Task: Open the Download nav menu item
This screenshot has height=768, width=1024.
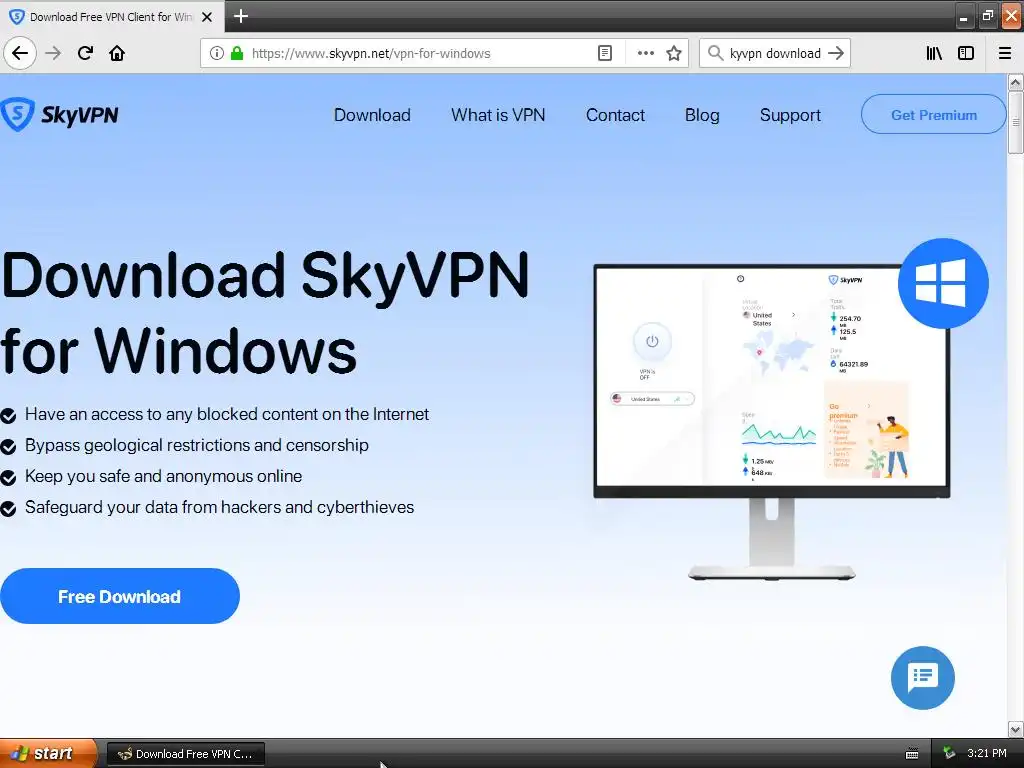Action: click(372, 115)
